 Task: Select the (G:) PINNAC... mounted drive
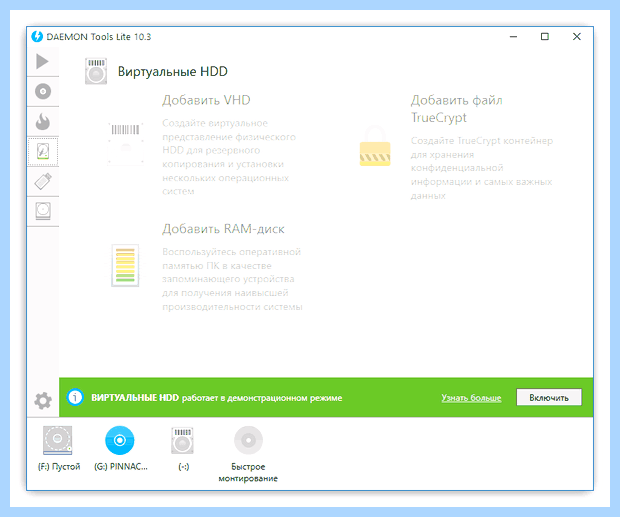click(x=120, y=440)
